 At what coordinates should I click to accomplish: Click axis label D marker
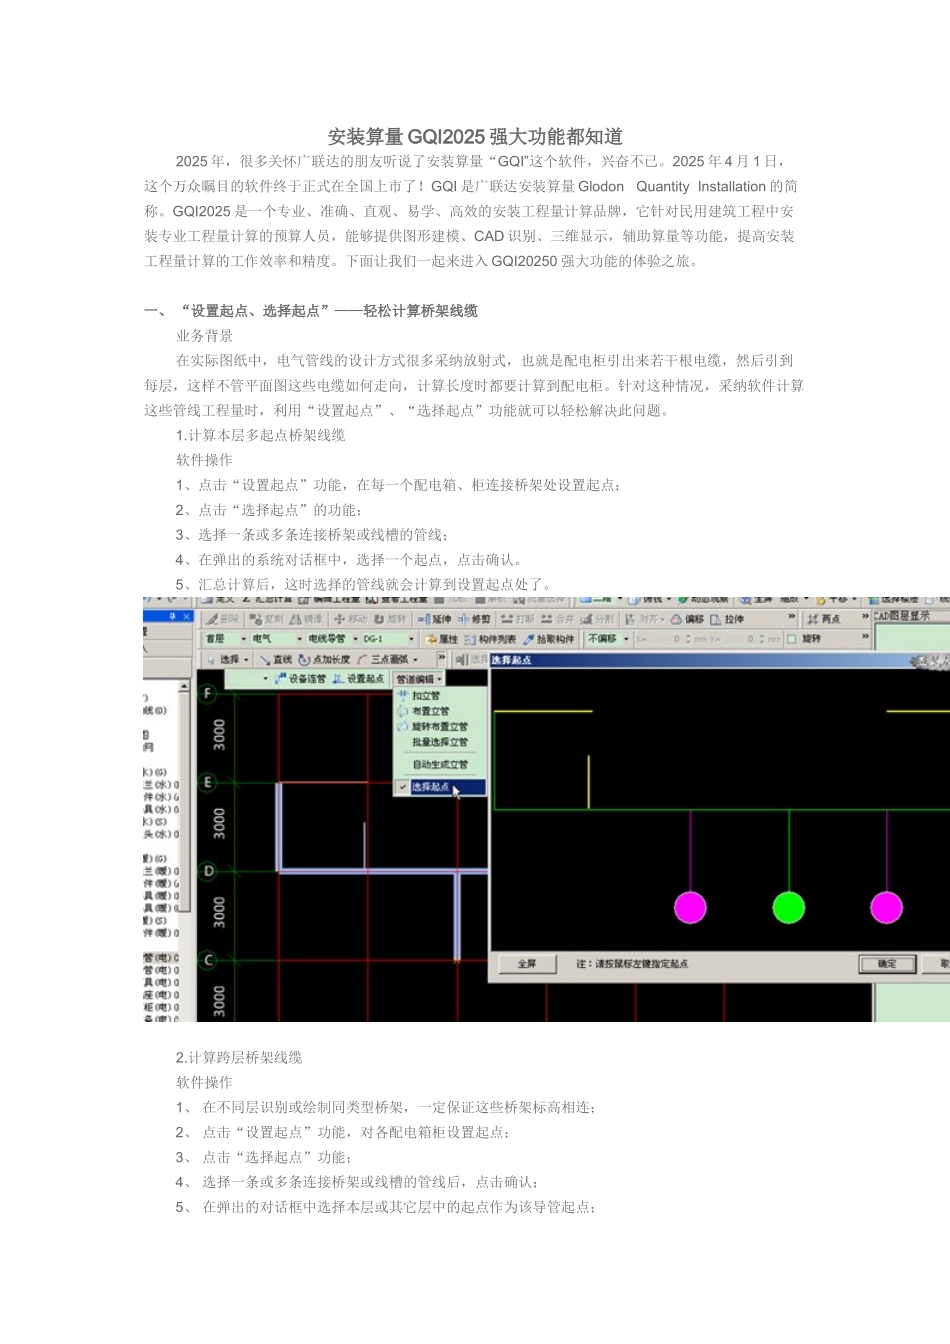click(x=208, y=871)
